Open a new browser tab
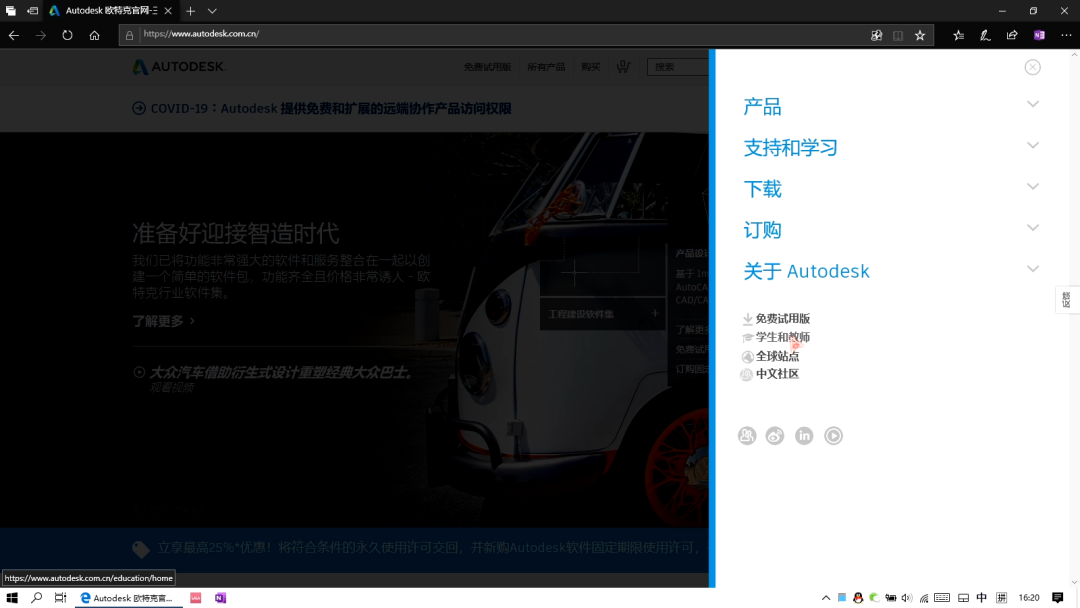 (x=190, y=11)
